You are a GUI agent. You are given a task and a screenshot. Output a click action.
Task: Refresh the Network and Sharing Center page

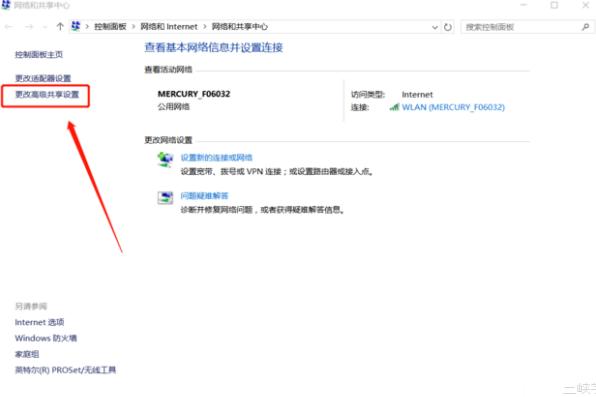(x=448, y=27)
